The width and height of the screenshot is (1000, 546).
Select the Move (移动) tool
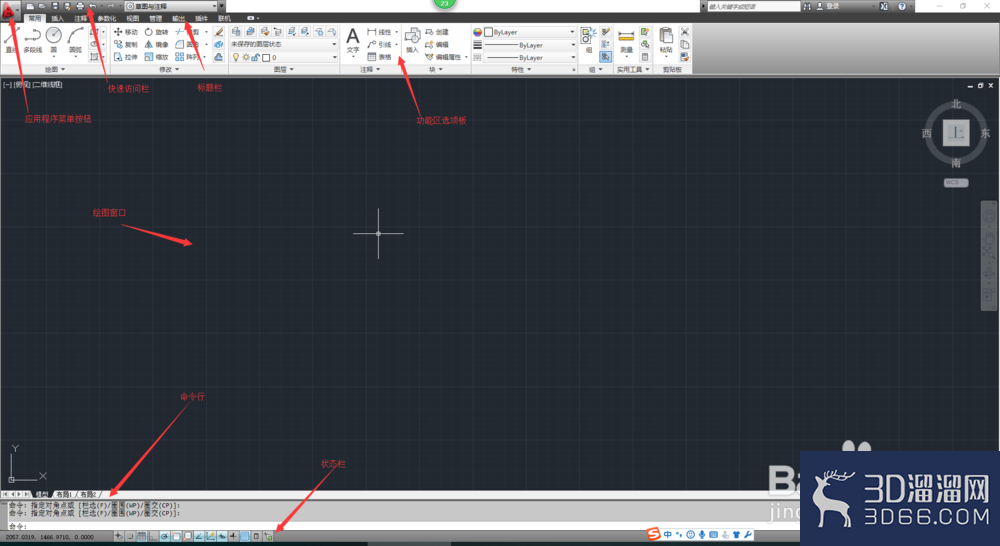coord(126,32)
